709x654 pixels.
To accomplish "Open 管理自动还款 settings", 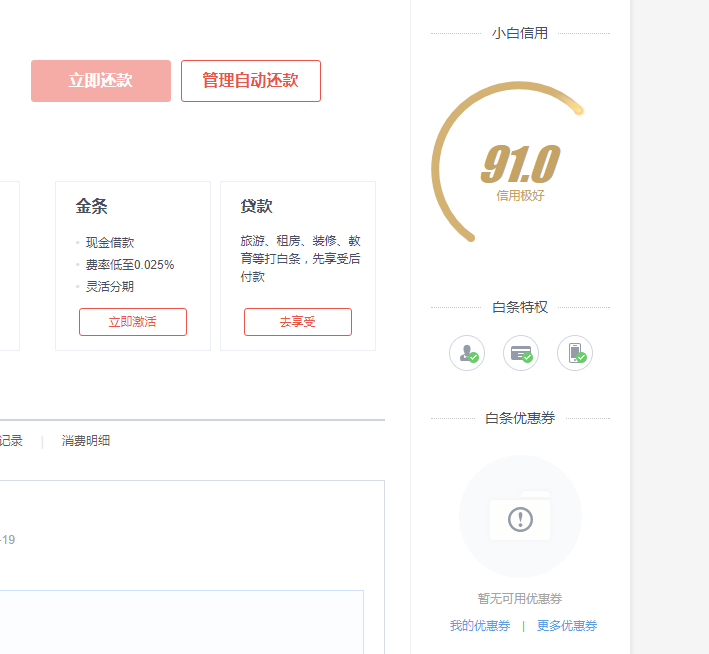I will click(x=251, y=81).
